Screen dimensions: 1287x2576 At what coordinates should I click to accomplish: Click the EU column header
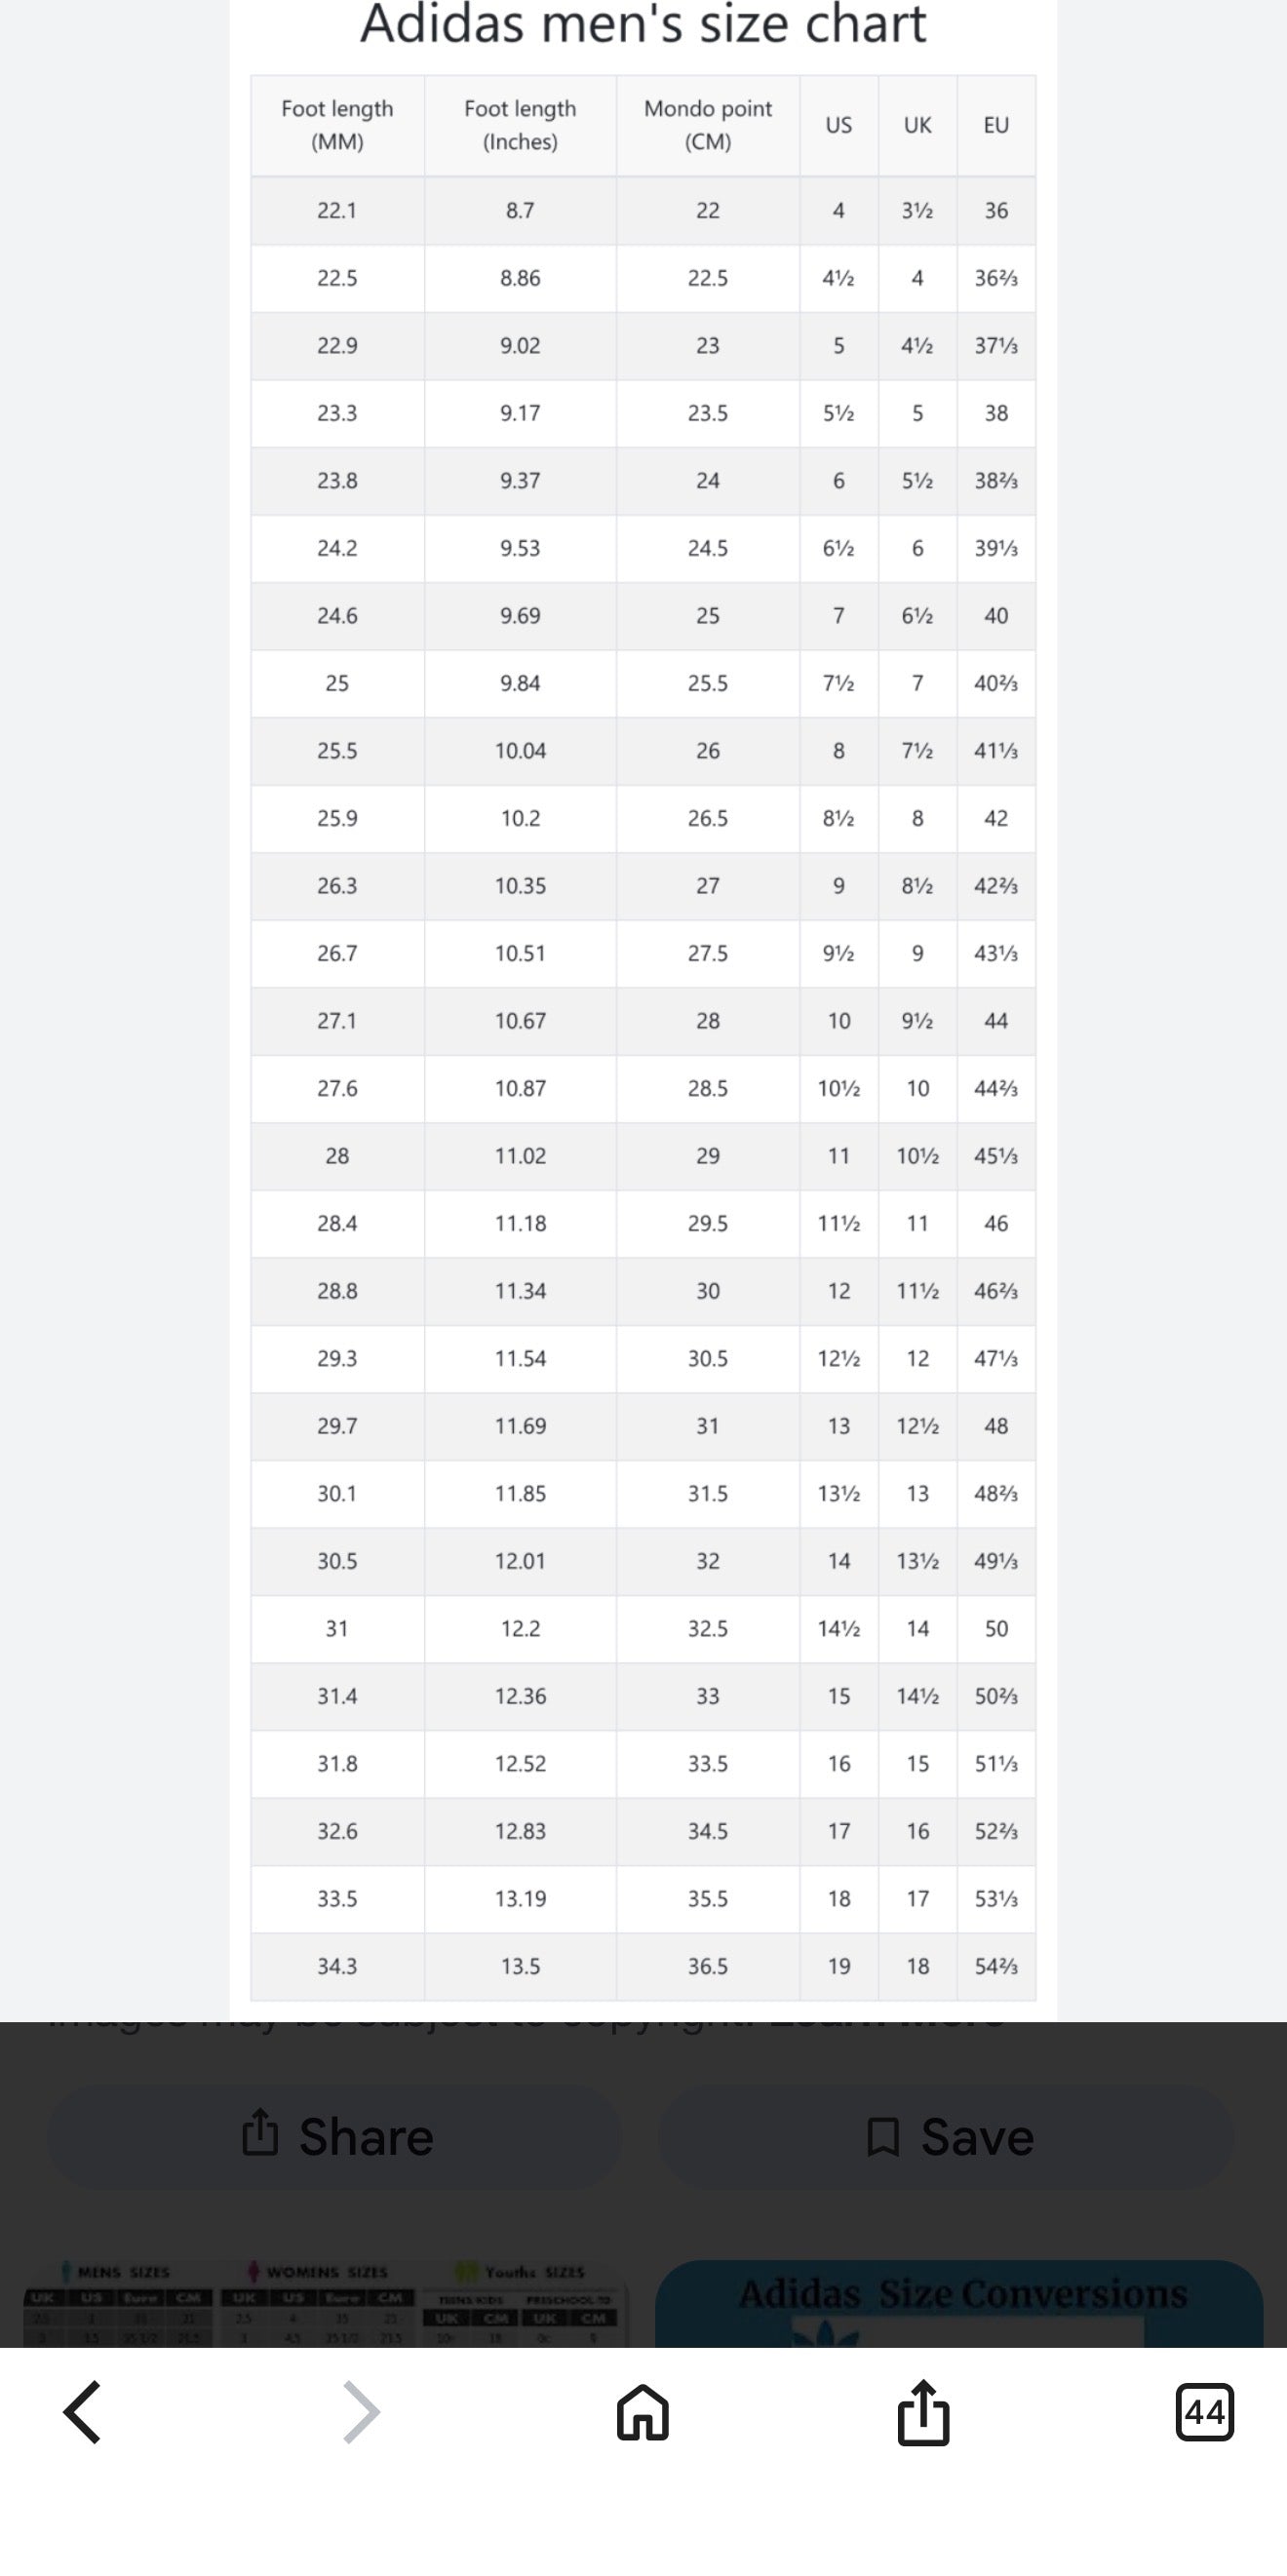tap(996, 125)
